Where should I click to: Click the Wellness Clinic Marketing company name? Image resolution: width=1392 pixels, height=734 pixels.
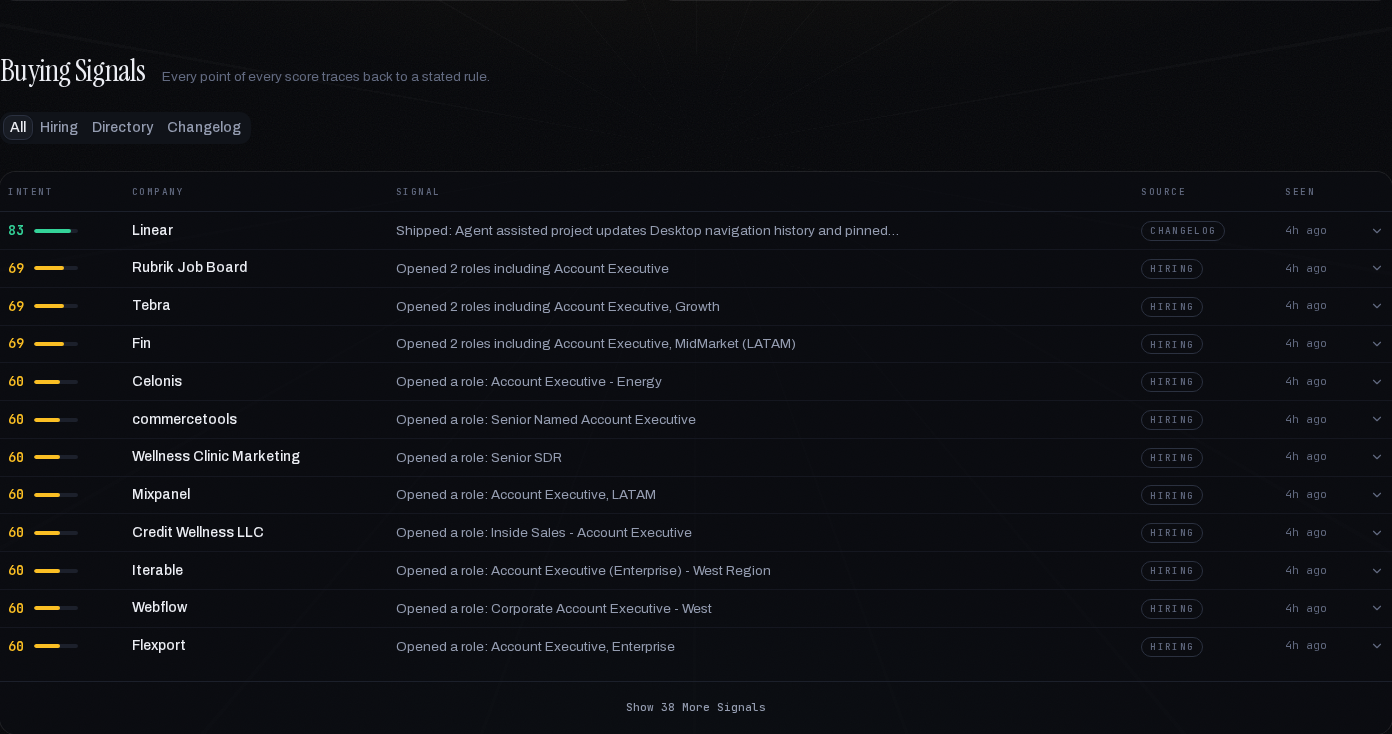pos(216,456)
